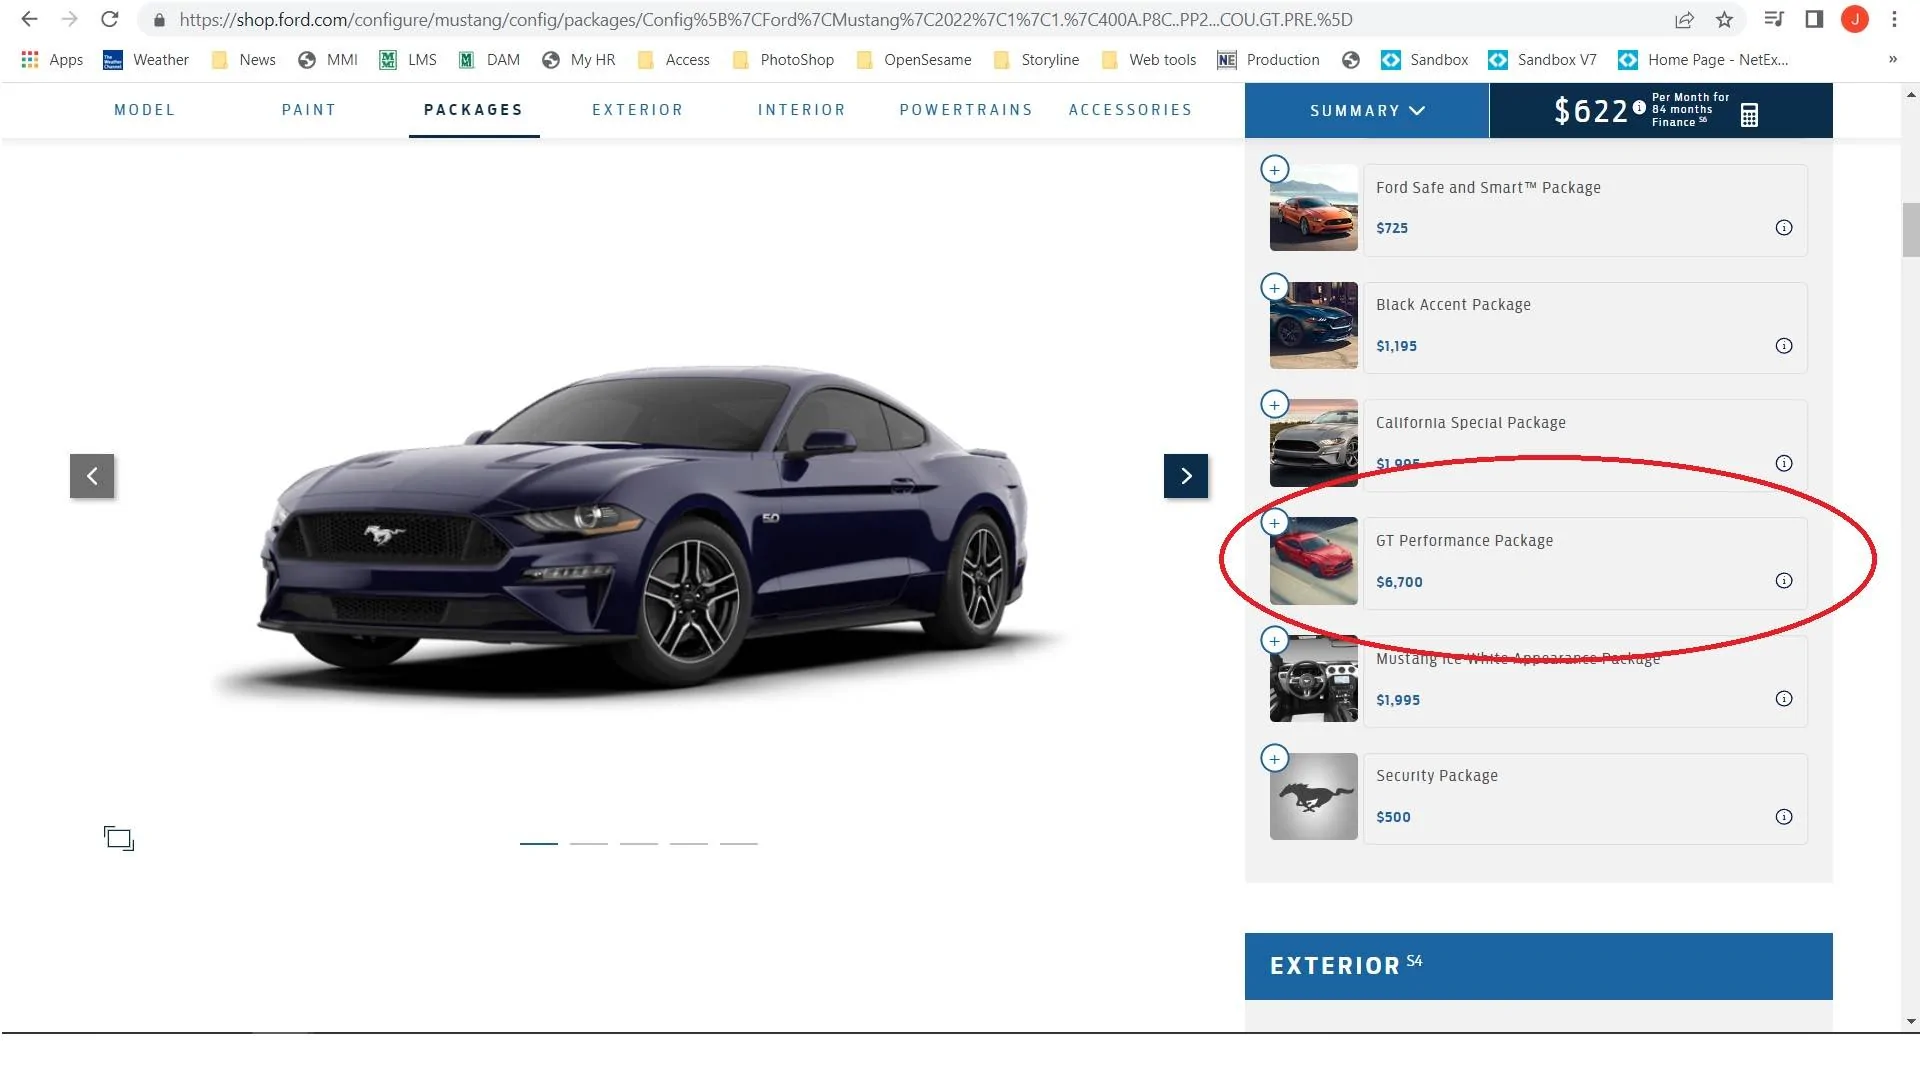Open the Home Page - NetEx bookmark
The height and width of the screenshot is (1080, 1920).
[x=1704, y=60]
